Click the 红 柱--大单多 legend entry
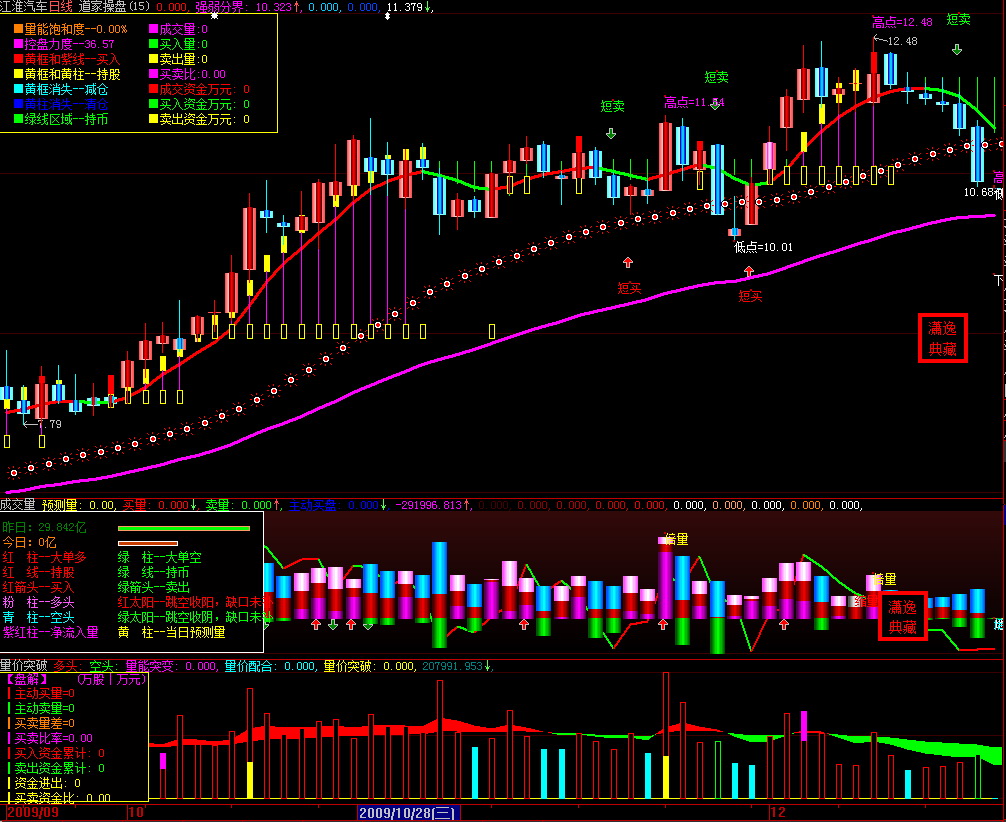Viewport: 1006px width, 822px height. click(44, 558)
